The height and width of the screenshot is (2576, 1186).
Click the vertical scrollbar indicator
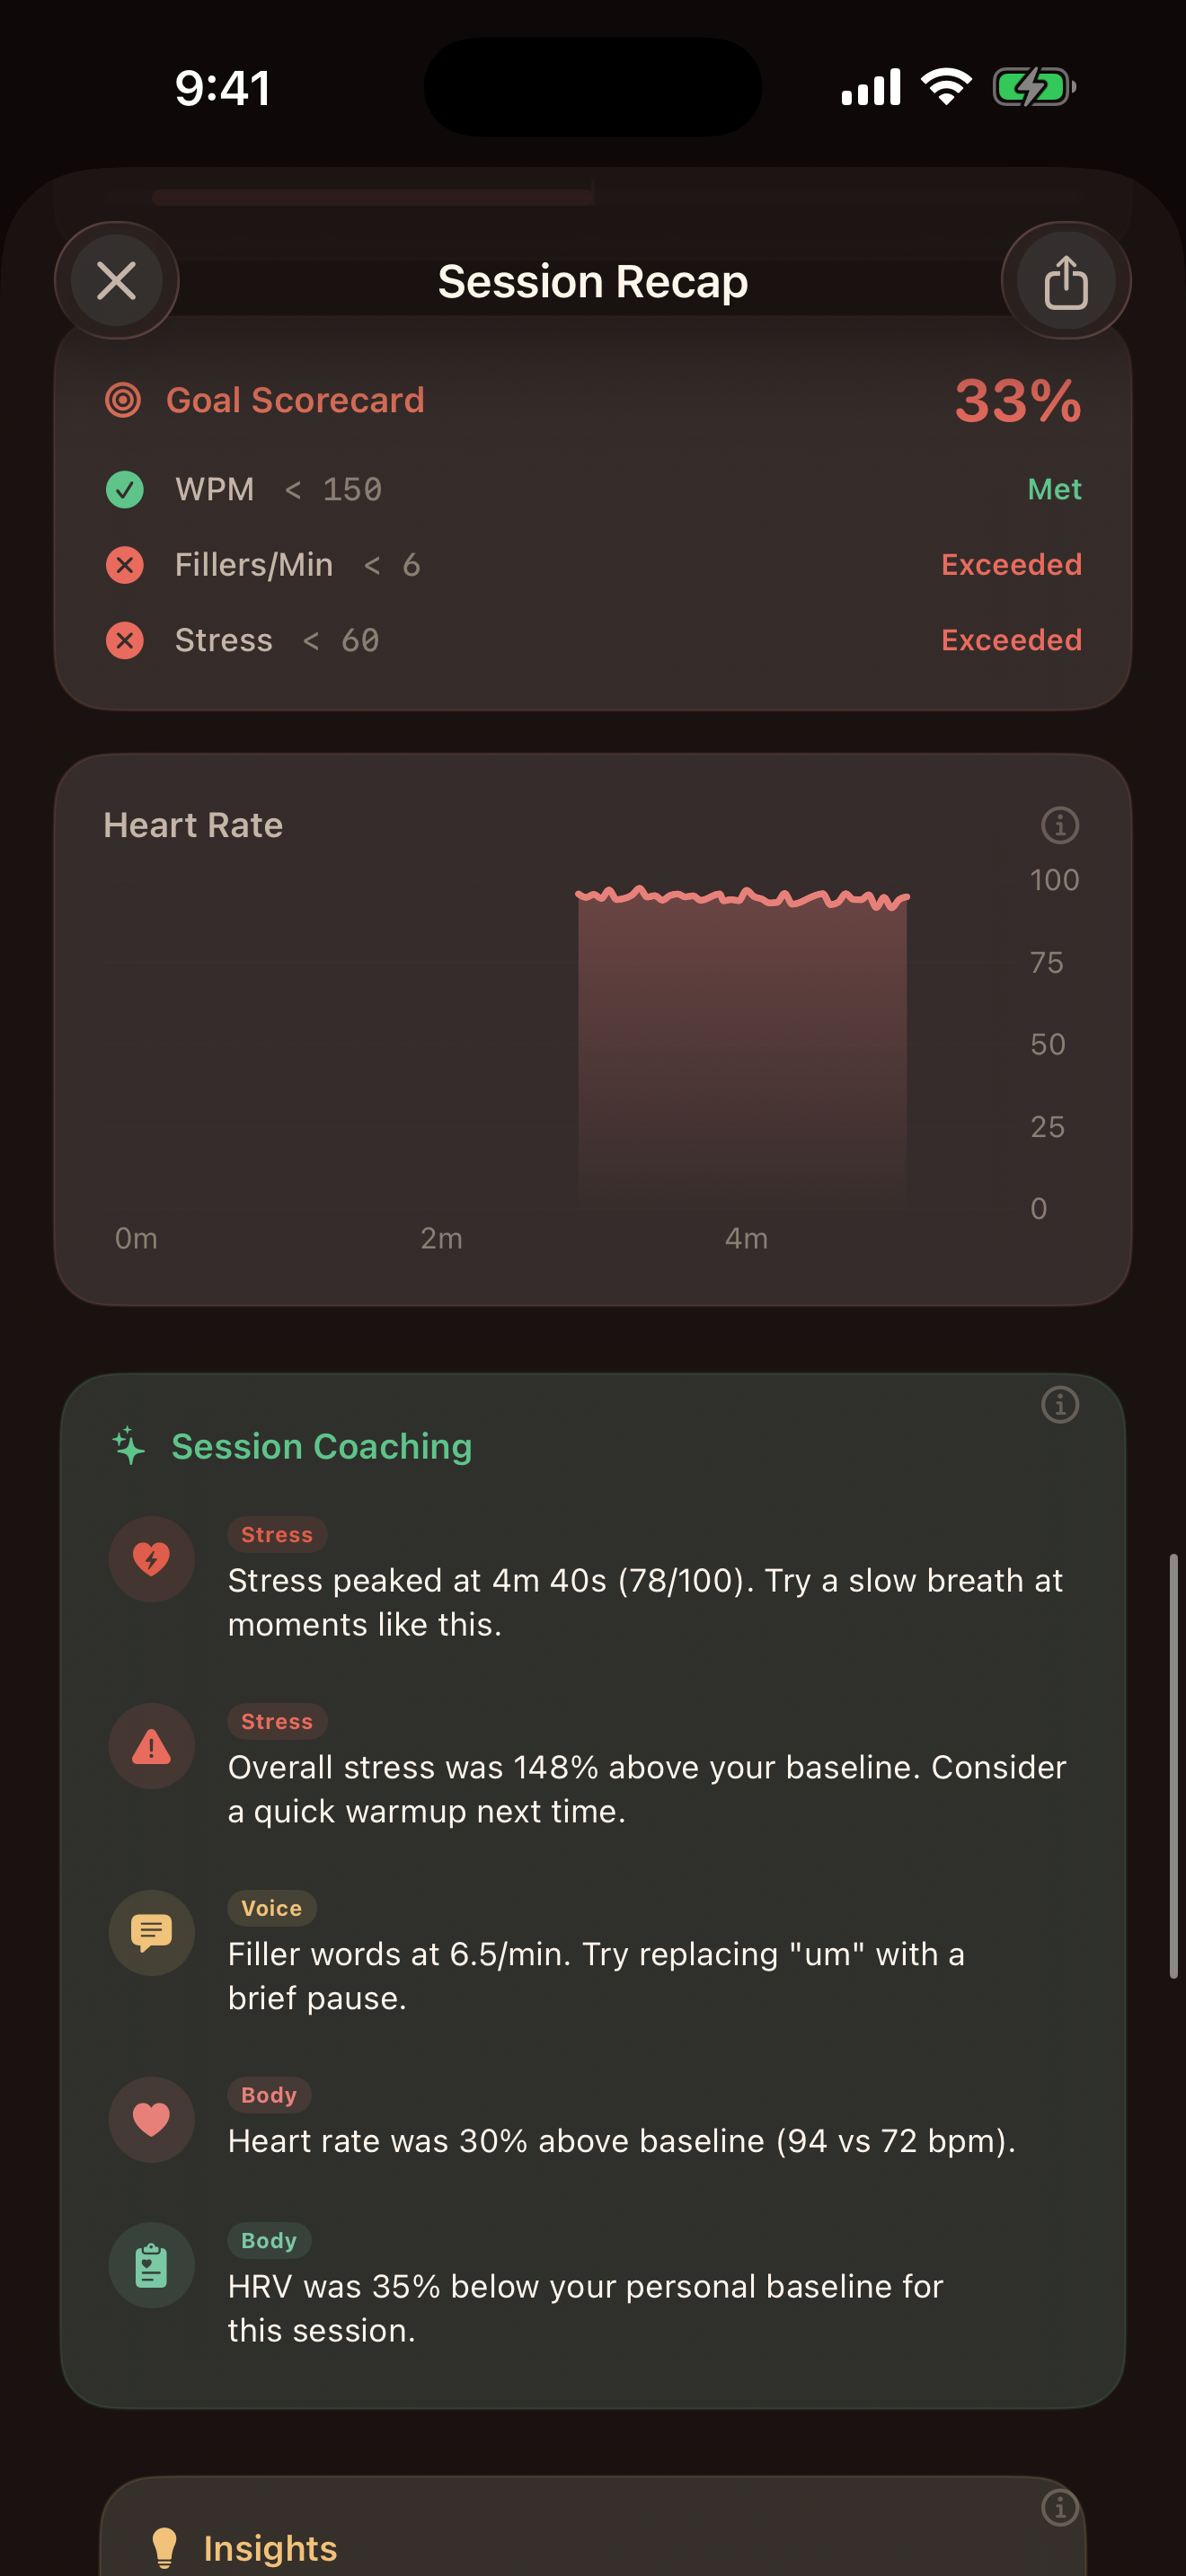(1173, 1765)
